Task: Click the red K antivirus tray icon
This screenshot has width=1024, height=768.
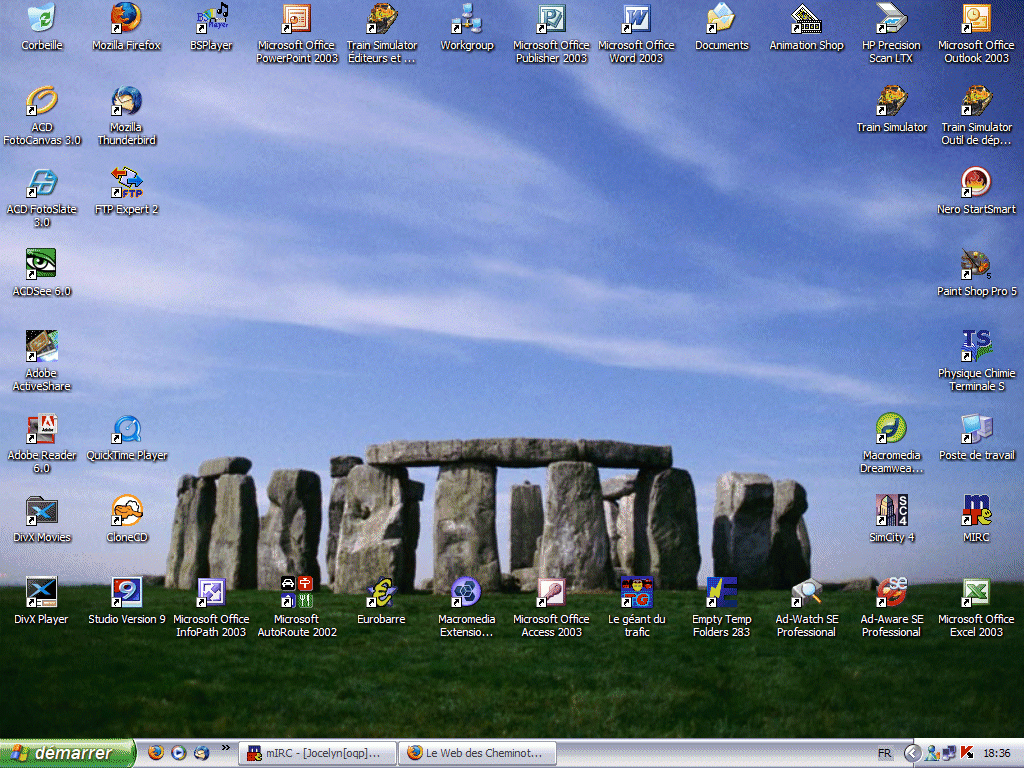Action: point(967,754)
